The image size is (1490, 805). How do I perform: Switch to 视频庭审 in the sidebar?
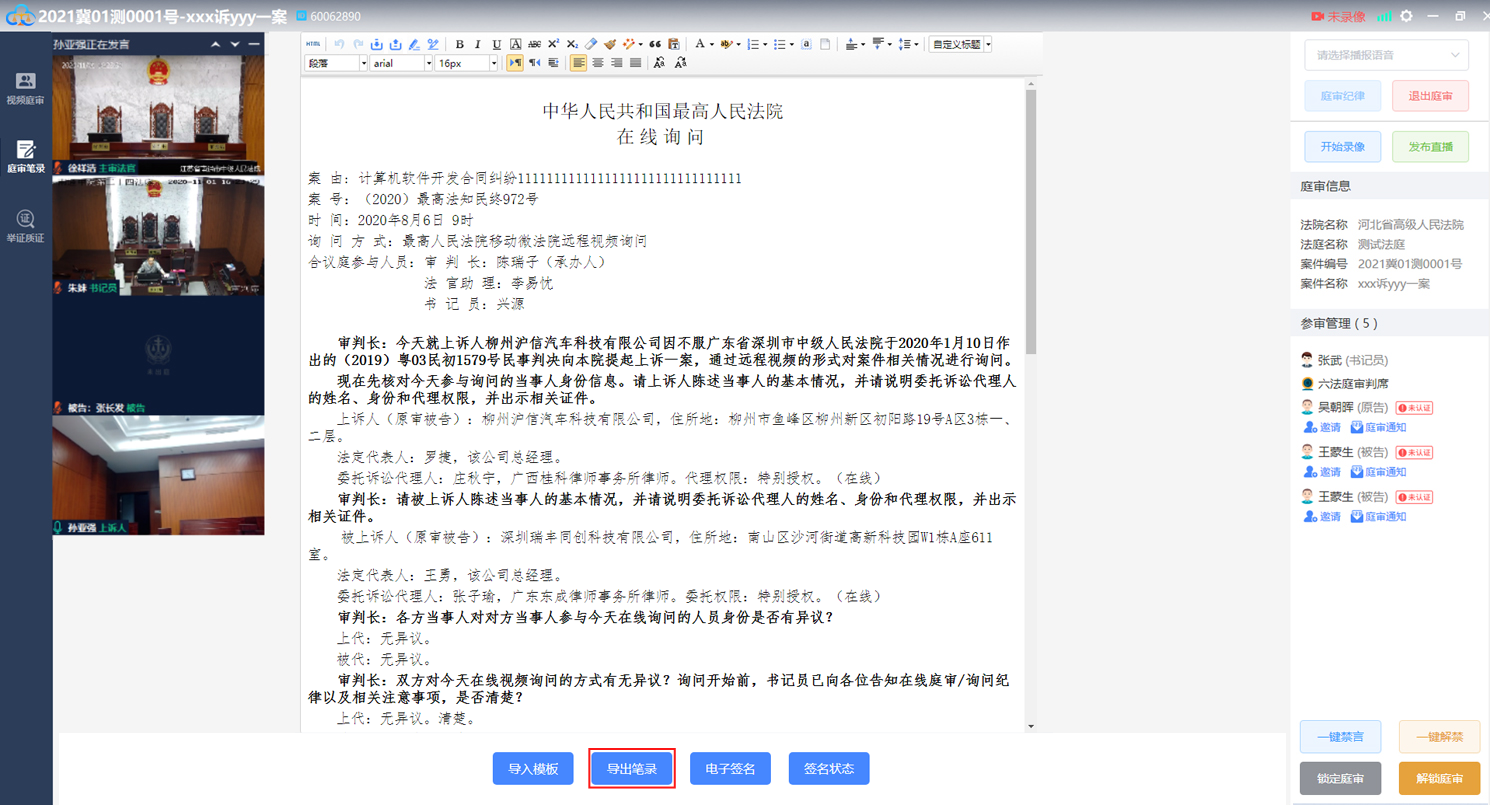point(25,89)
